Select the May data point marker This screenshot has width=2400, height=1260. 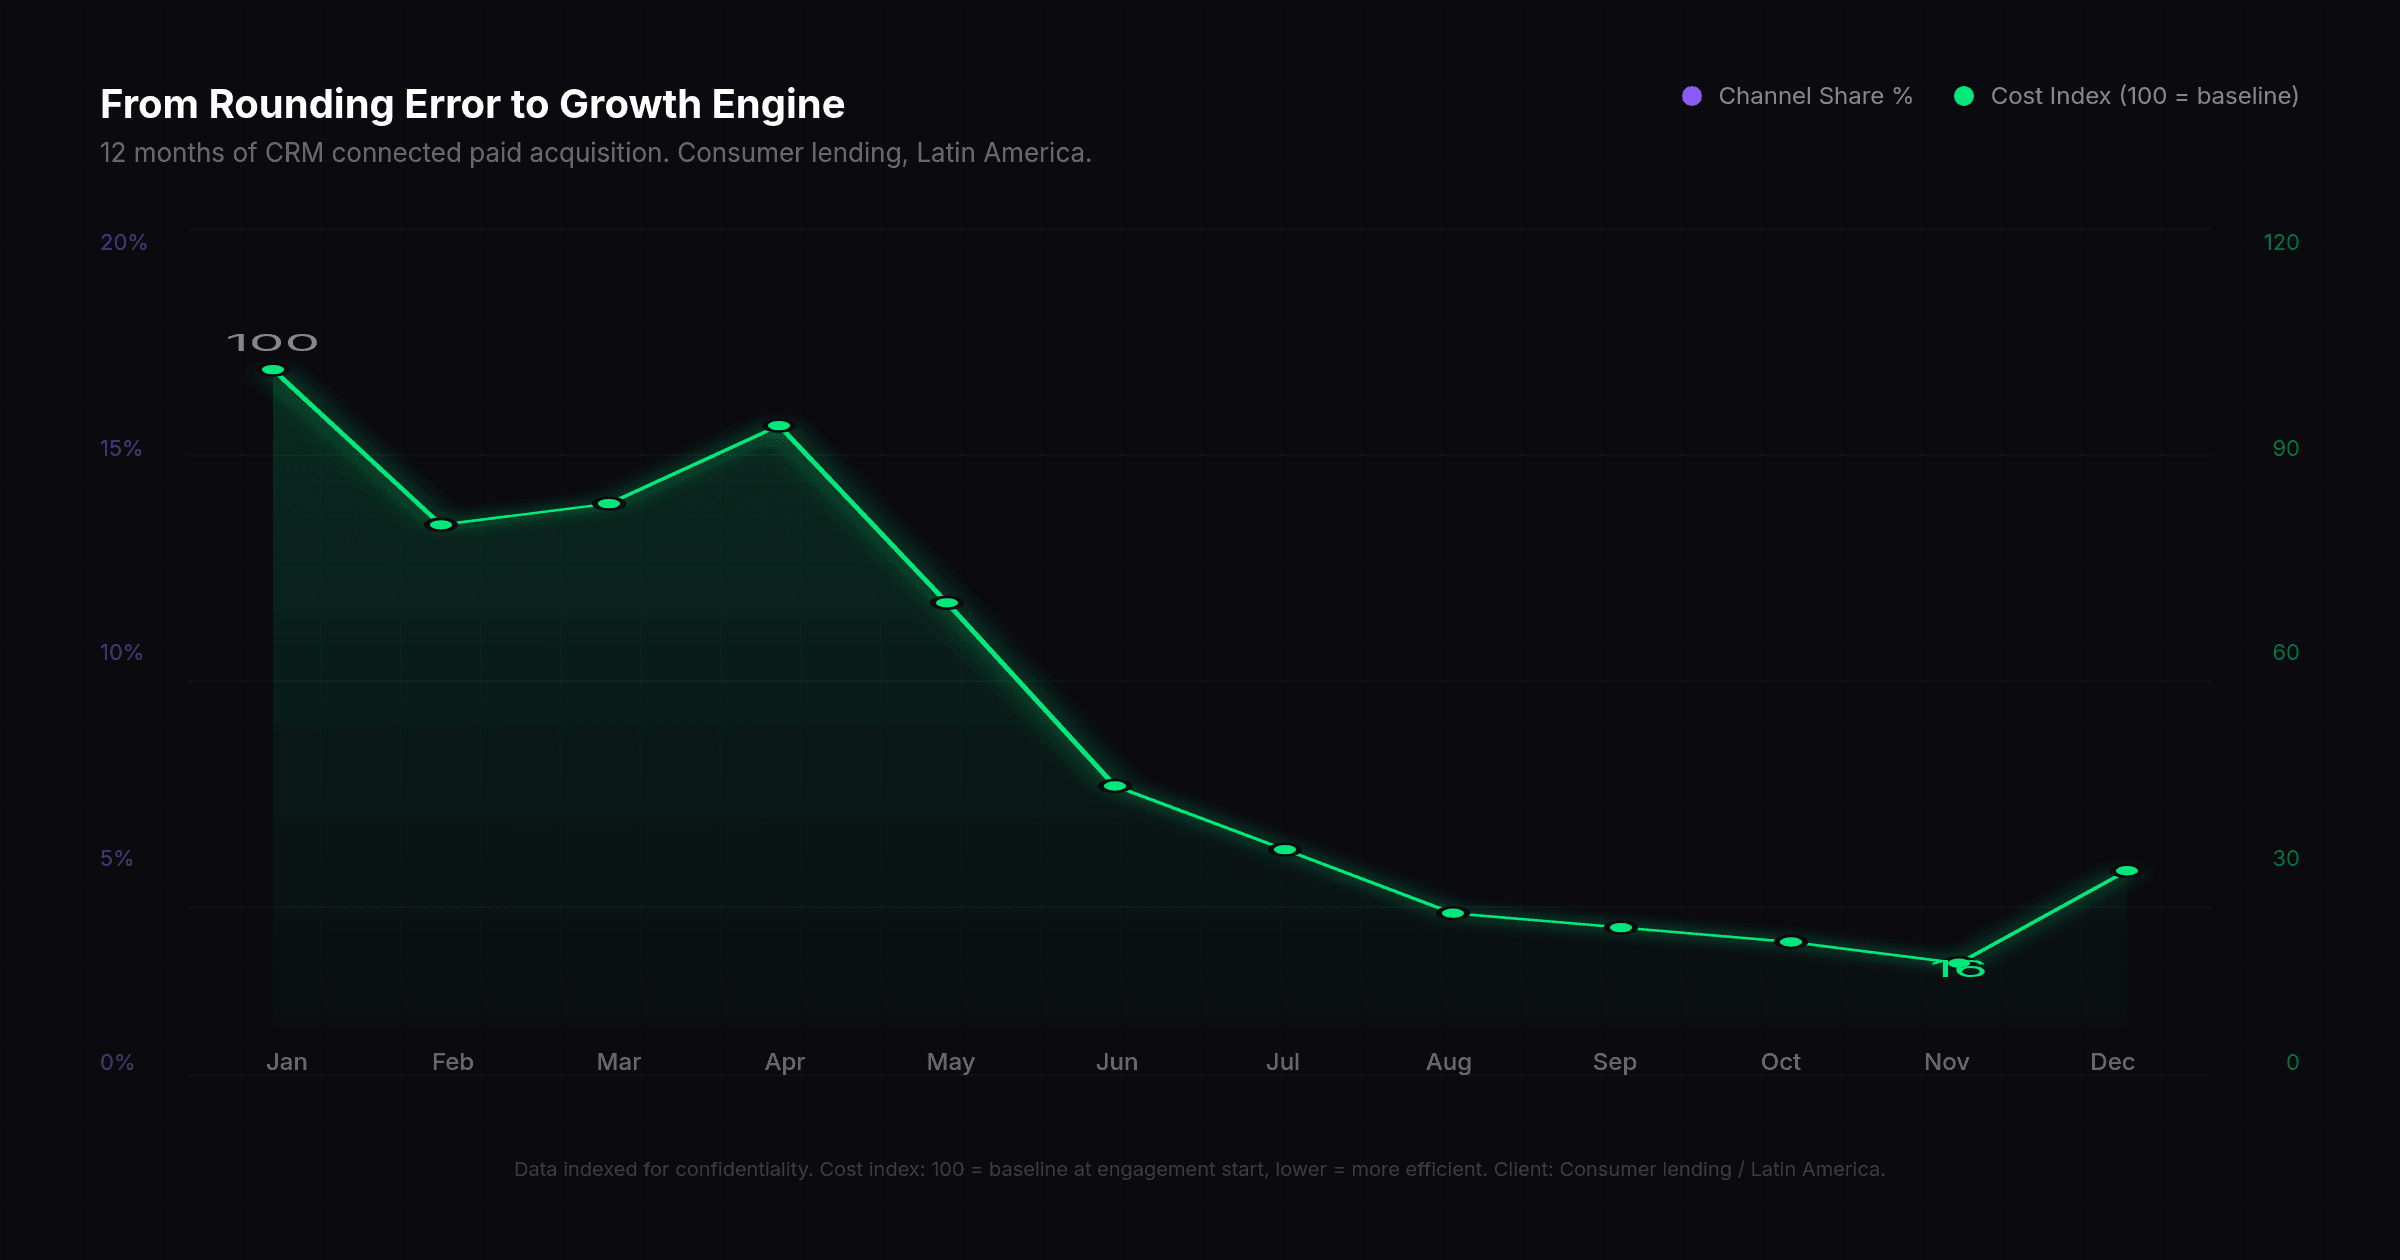point(946,603)
